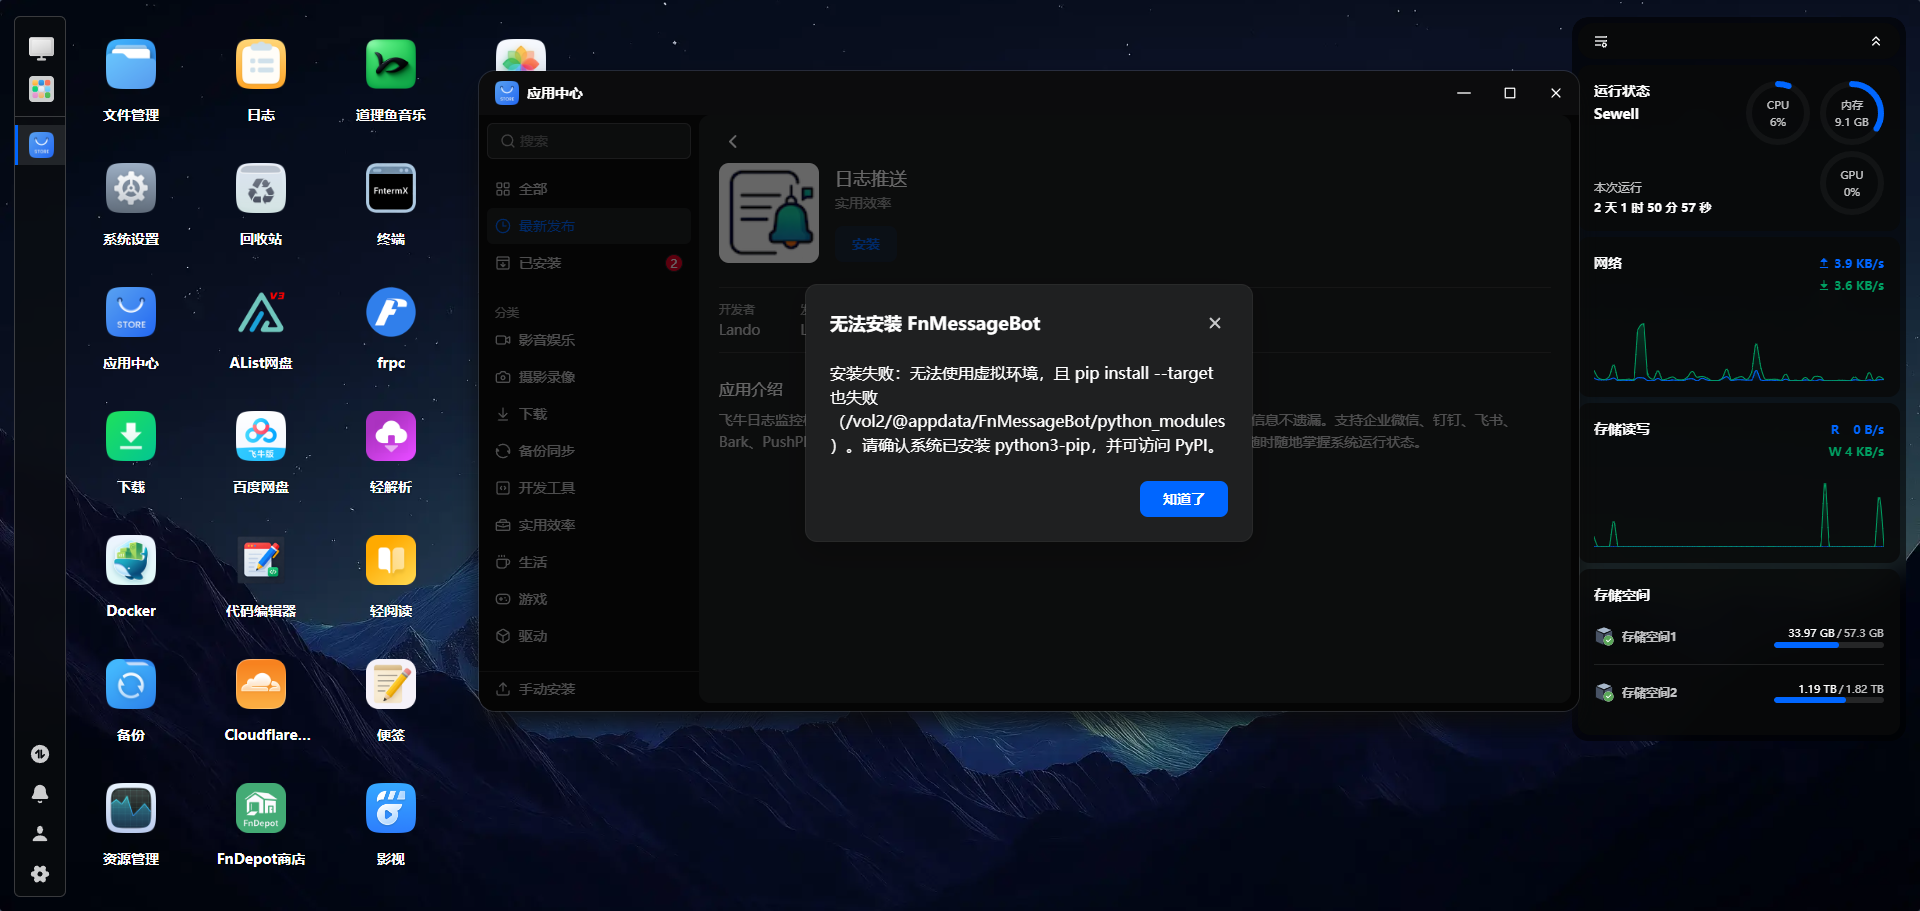Open 已安装 list in App Center
This screenshot has width=1920, height=911.
pyautogui.click(x=589, y=263)
